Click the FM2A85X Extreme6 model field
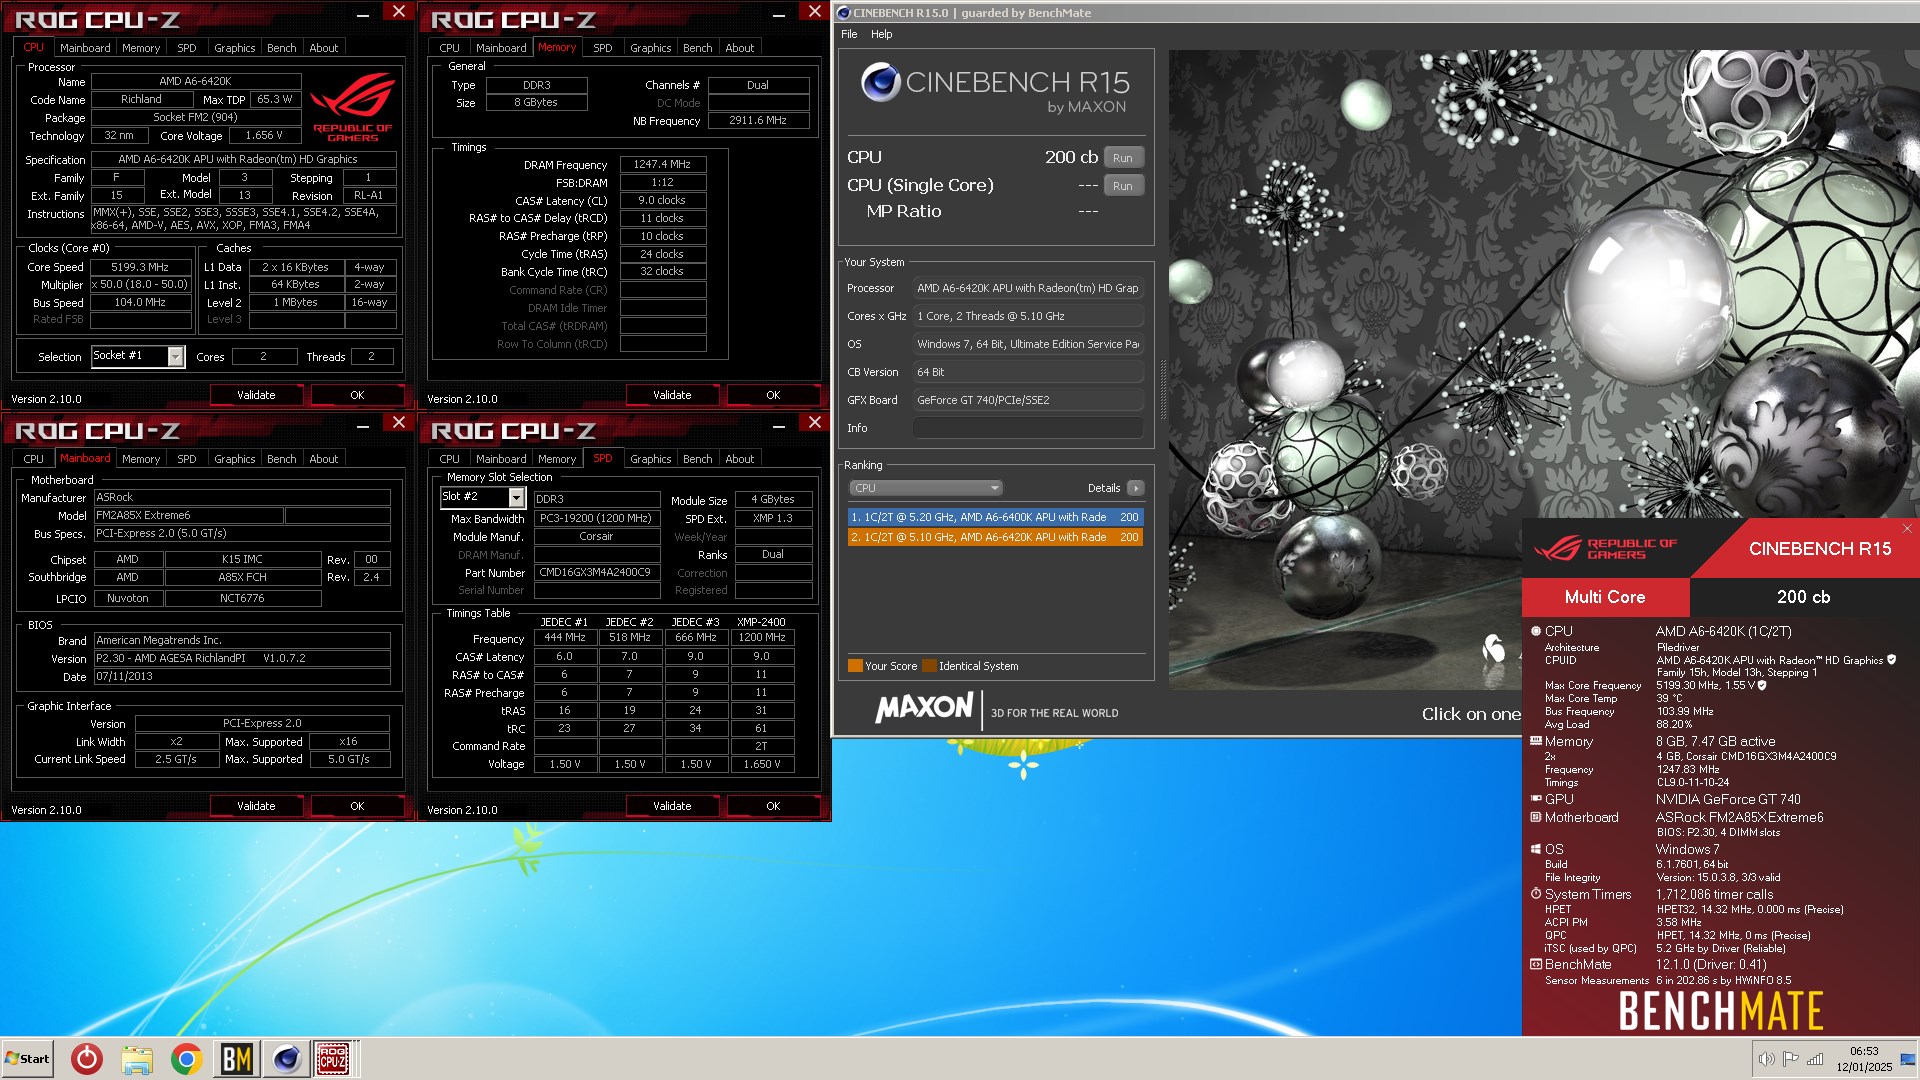Viewport: 1920px width, 1080px height. (188, 515)
